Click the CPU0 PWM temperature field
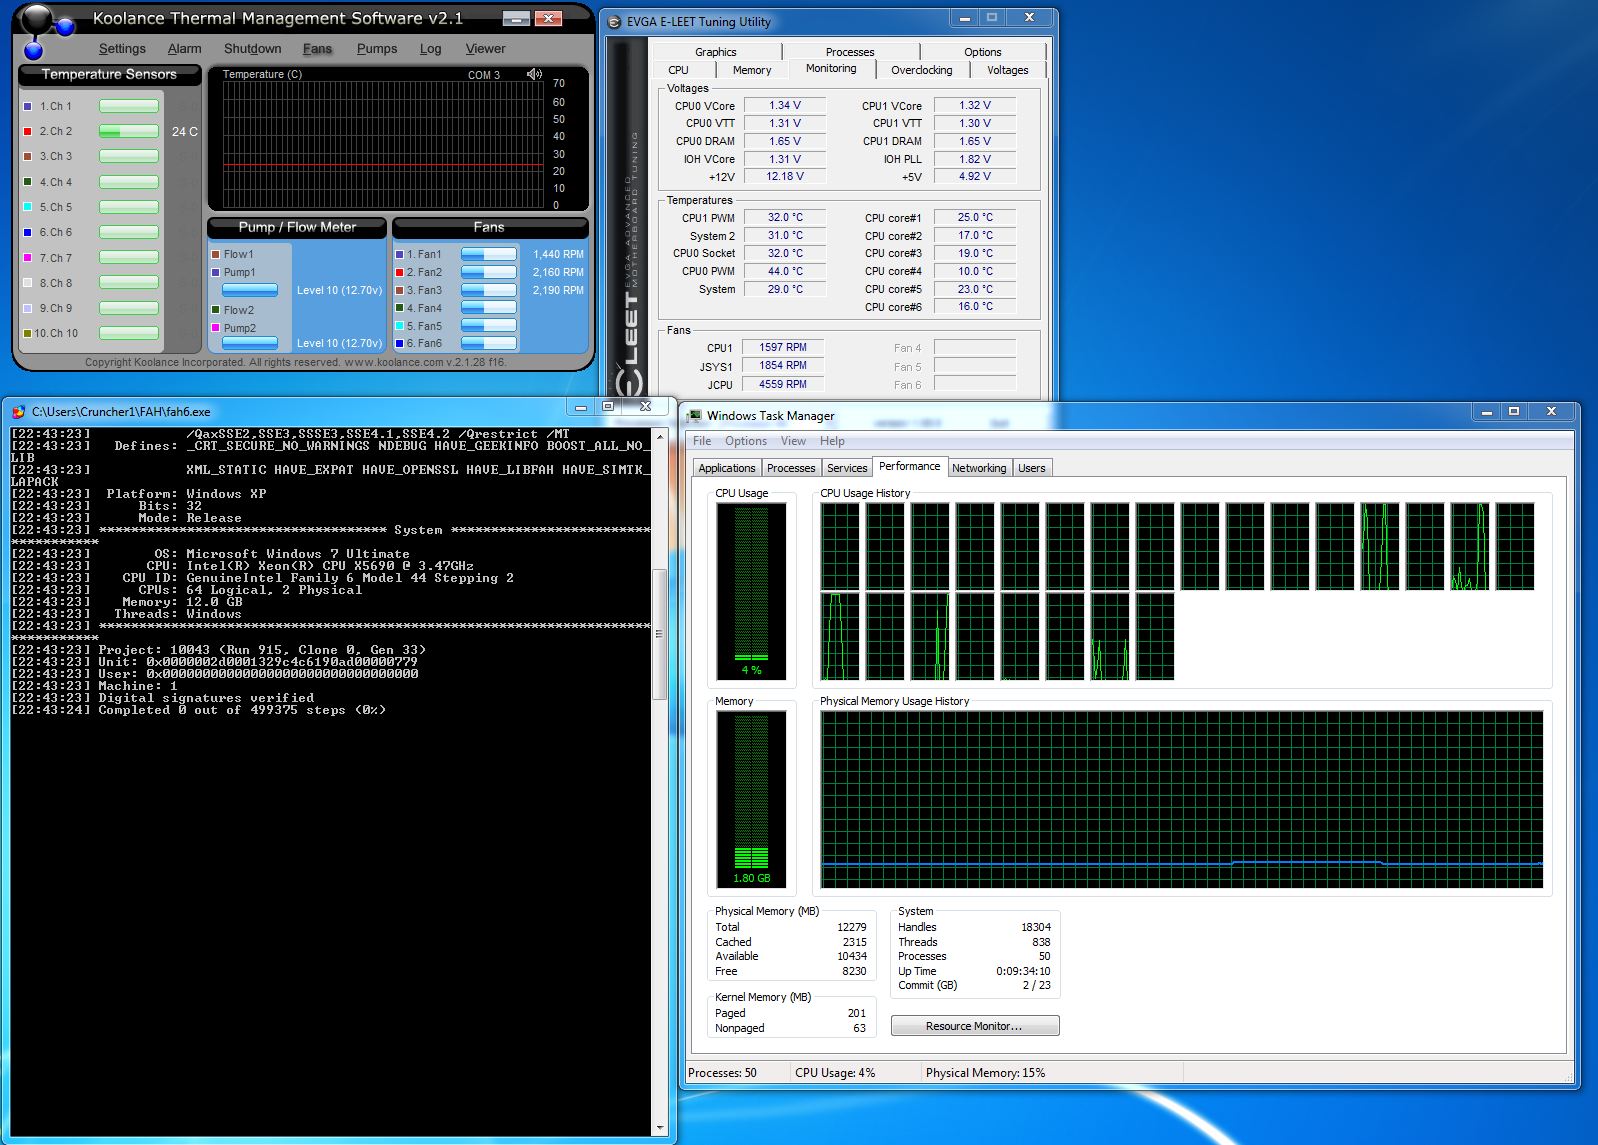This screenshot has height=1145, width=1598. 785,271
